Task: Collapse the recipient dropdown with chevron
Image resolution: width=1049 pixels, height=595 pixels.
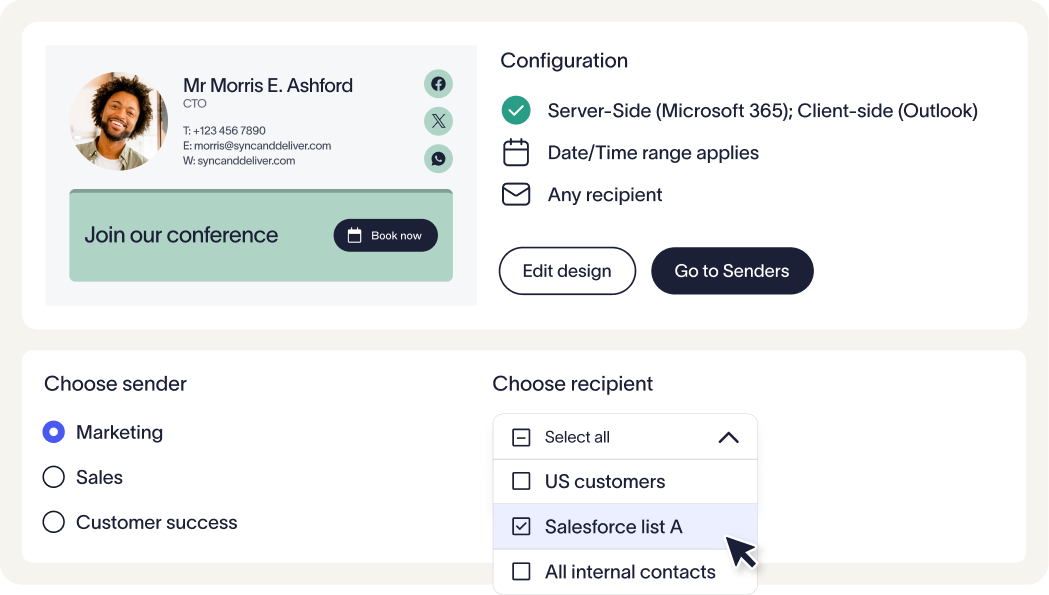Action: [x=728, y=437]
